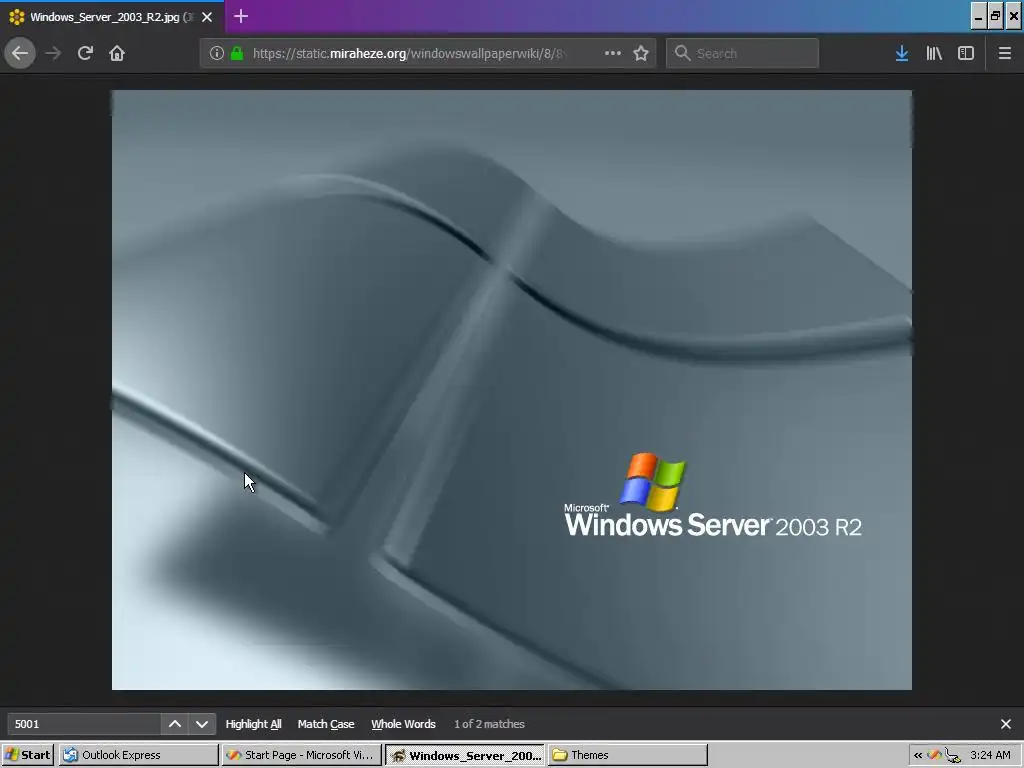Open the Firefox hamburger menu
This screenshot has height=768, width=1024.
pos(1004,53)
